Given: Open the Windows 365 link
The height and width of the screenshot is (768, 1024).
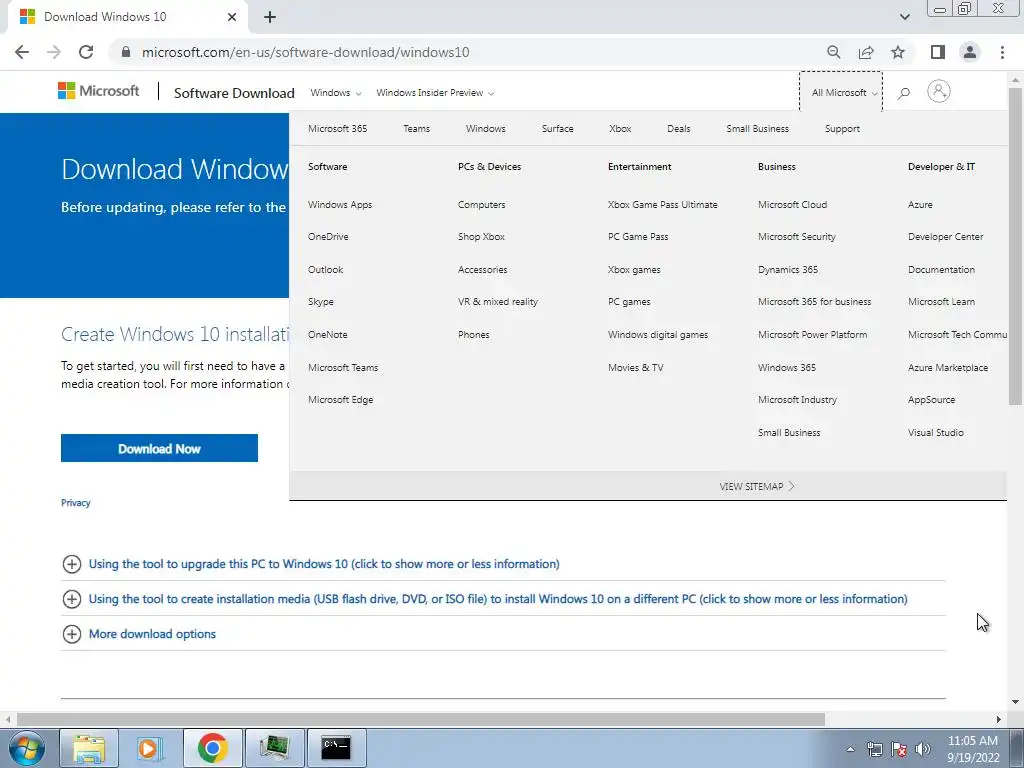Looking at the screenshot, I should click(787, 367).
